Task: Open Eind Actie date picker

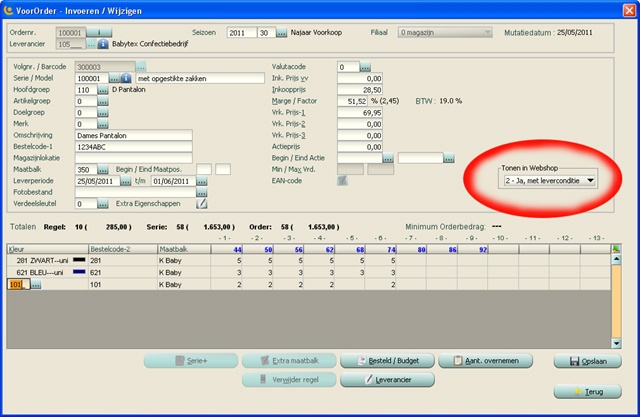Action: (x=449, y=158)
